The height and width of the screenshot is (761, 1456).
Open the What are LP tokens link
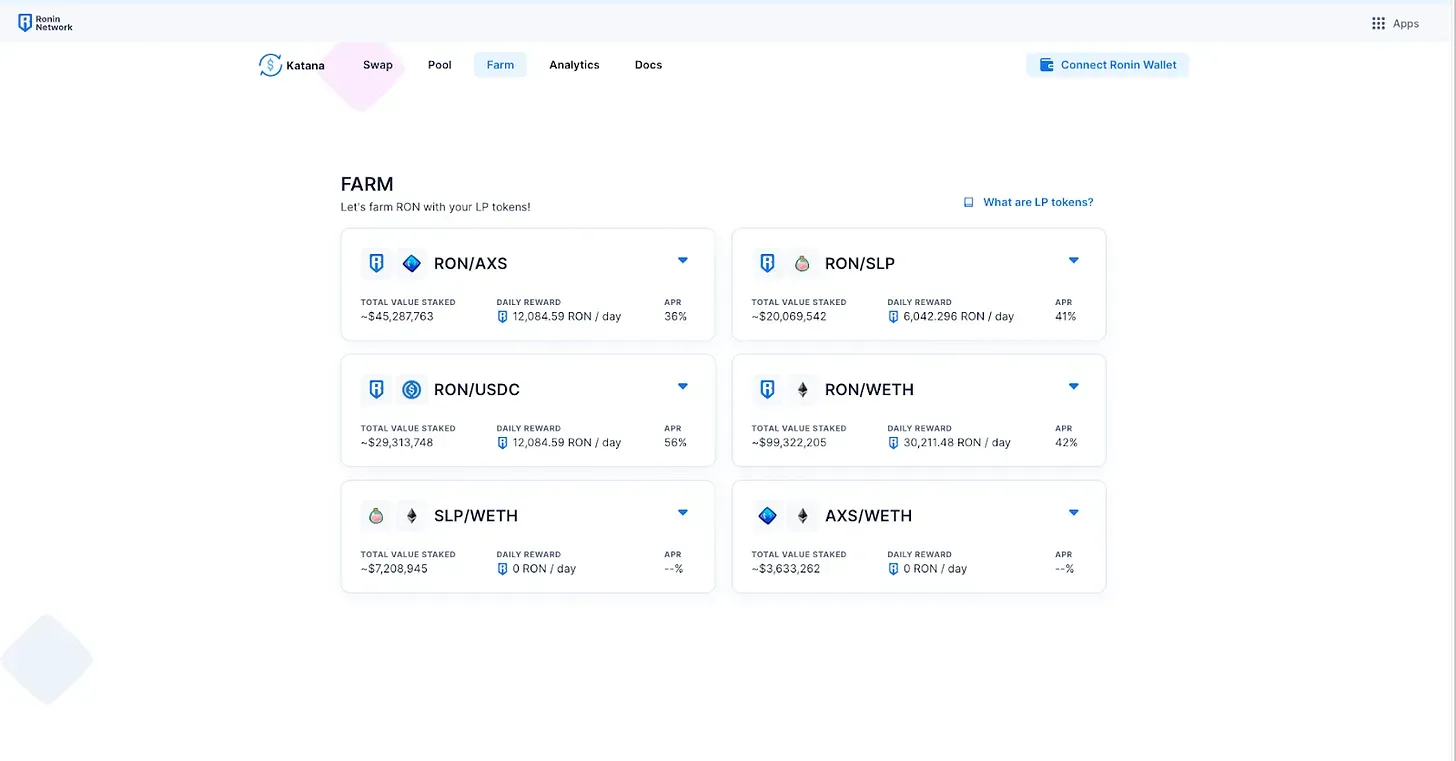(x=1038, y=202)
